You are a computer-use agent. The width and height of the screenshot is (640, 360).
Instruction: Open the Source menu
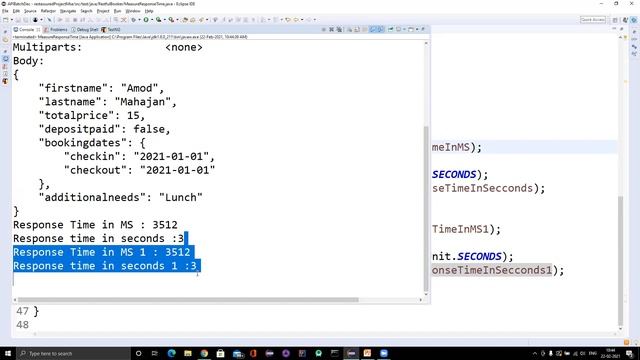click(30, 11)
